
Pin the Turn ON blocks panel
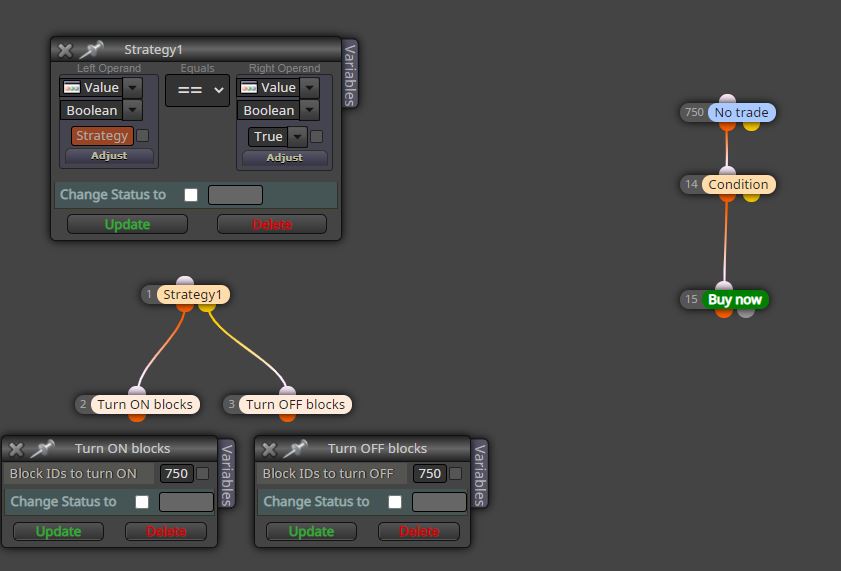[x=42, y=448]
